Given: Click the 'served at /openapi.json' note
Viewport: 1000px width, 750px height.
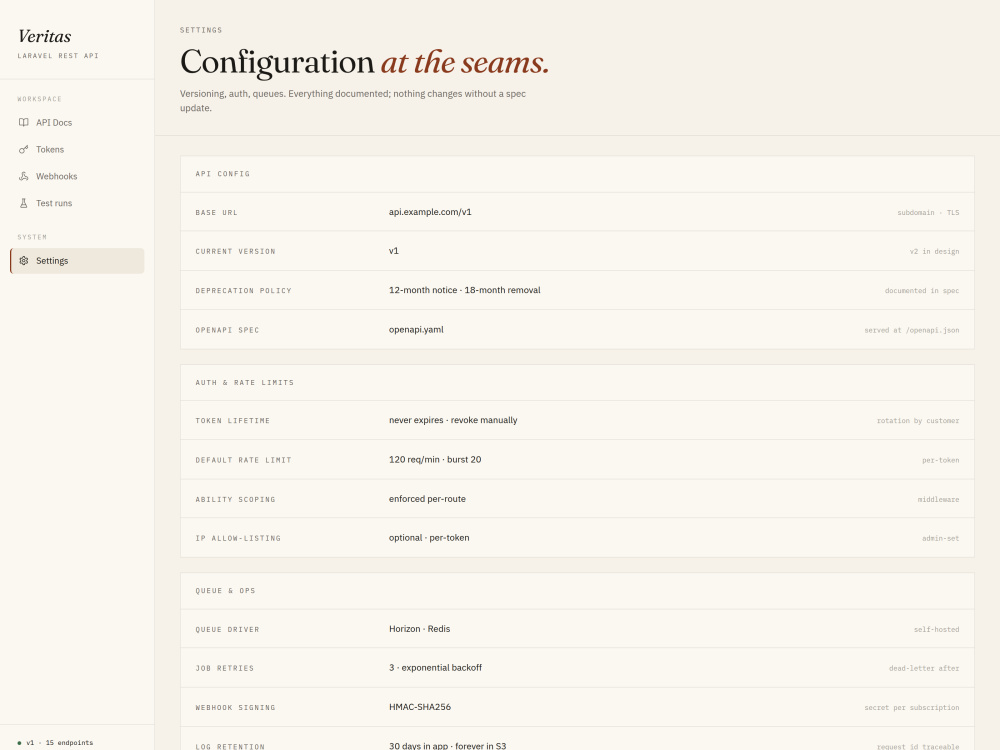Looking at the screenshot, I should pyautogui.click(x=911, y=330).
